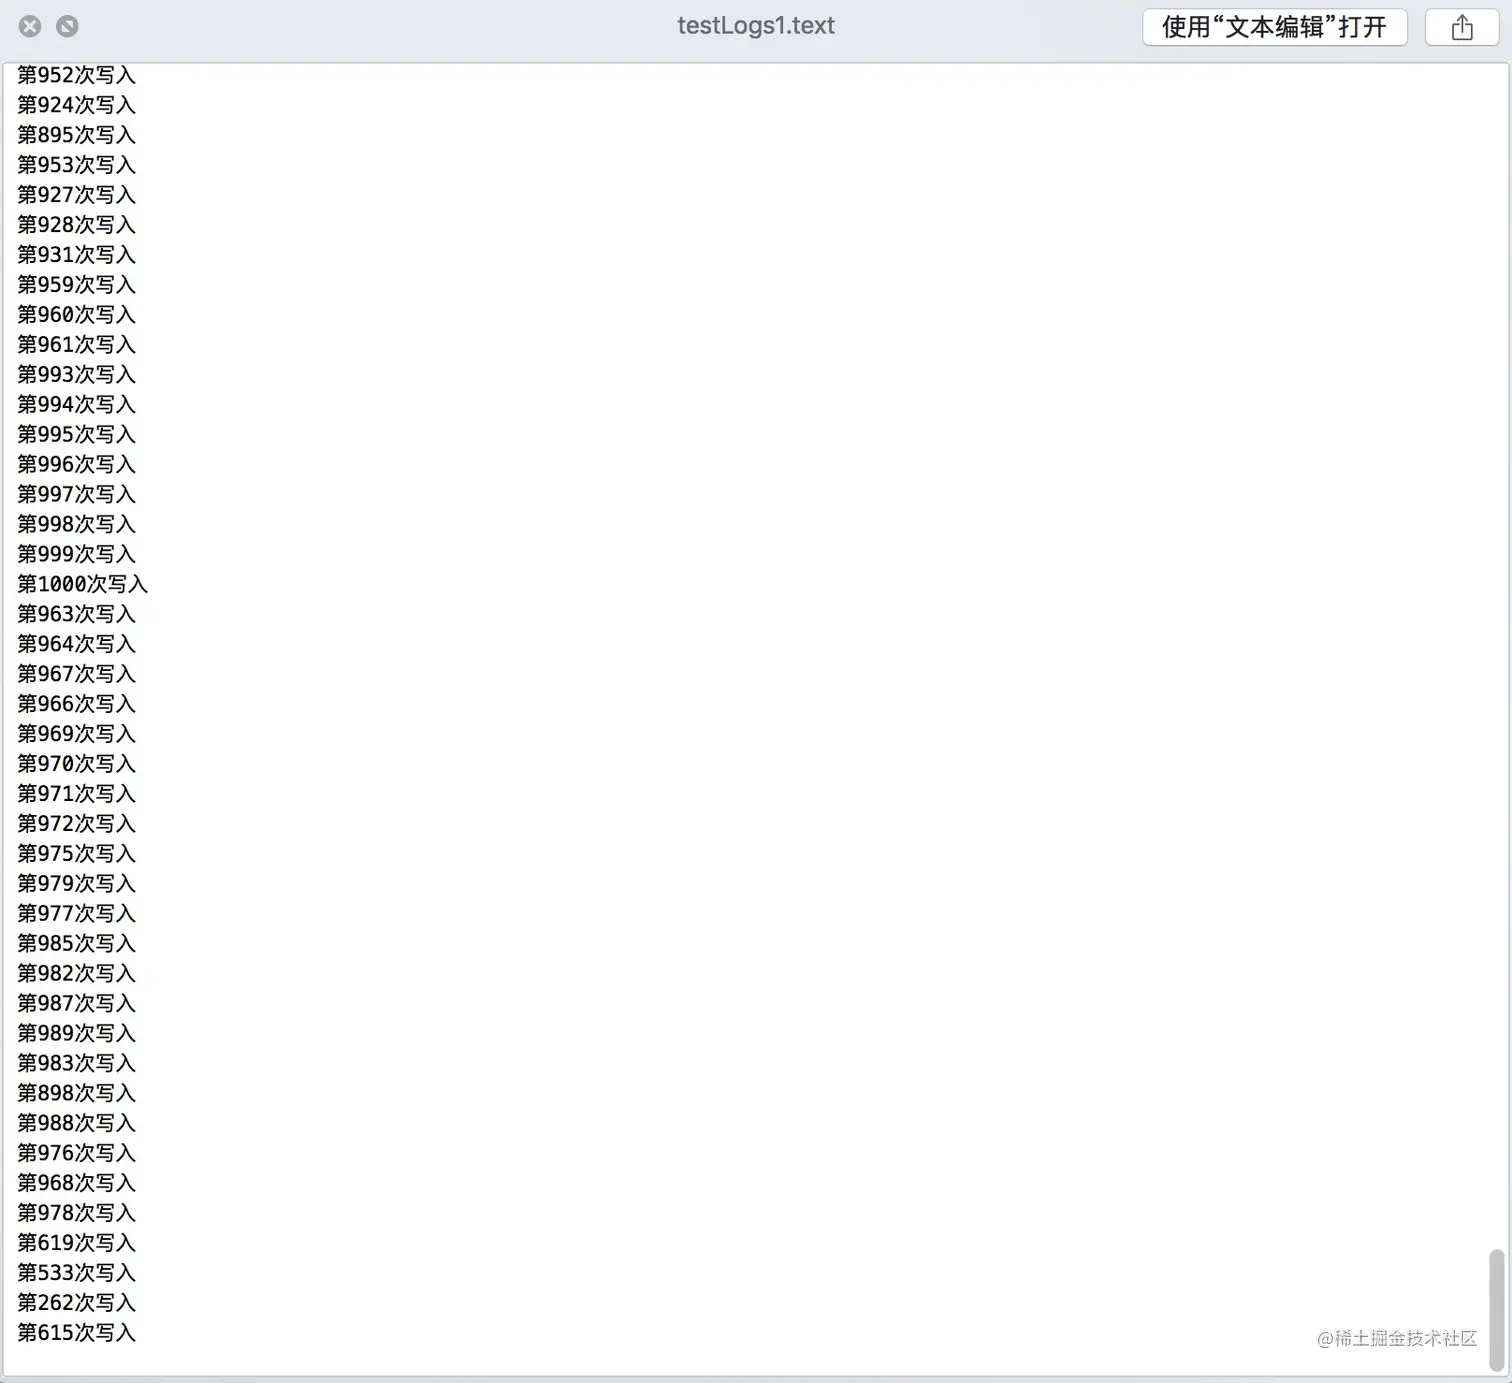The image size is (1512, 1383).
Task: Select the line 第952次写入
Action: coord(76,75)
